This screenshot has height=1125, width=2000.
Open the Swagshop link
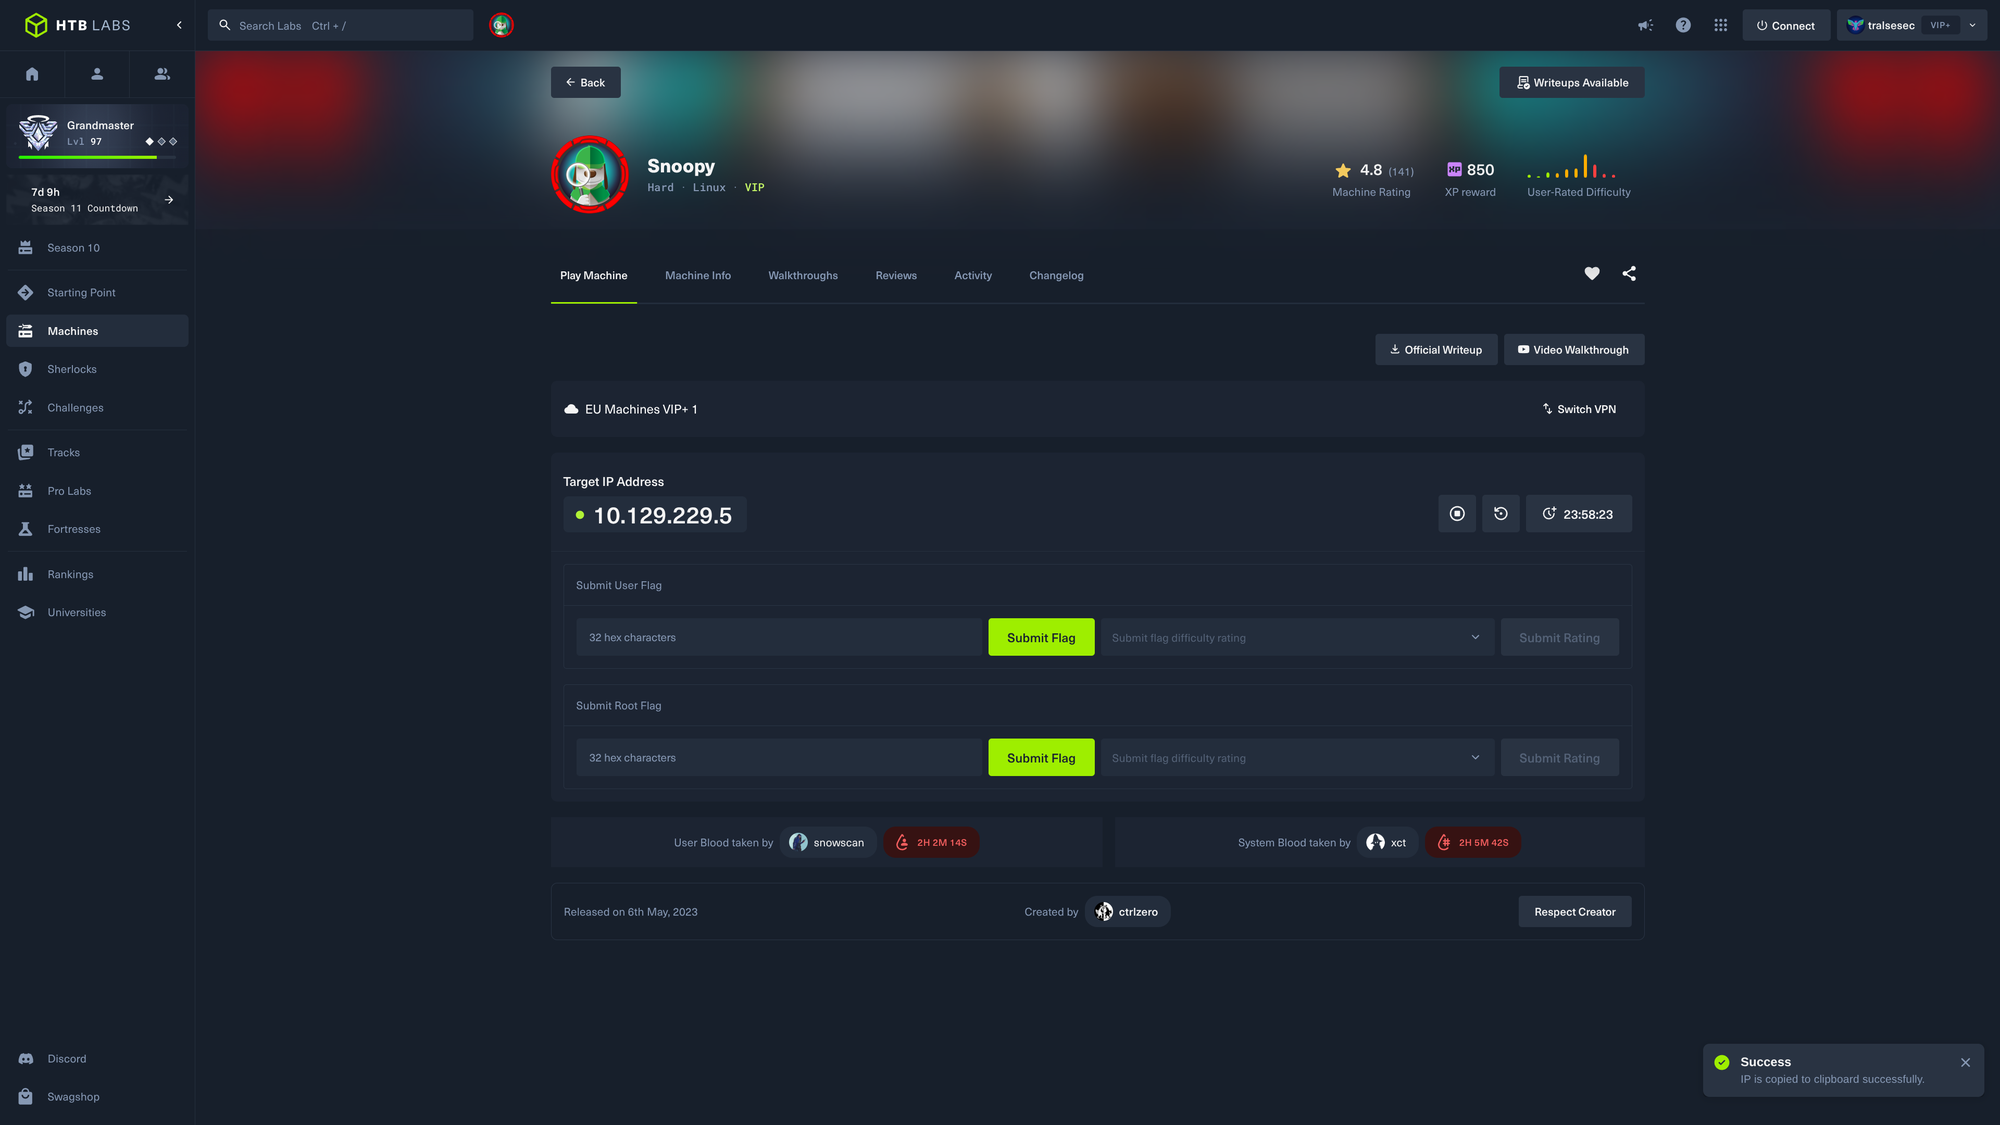[x=97, y=1097]
